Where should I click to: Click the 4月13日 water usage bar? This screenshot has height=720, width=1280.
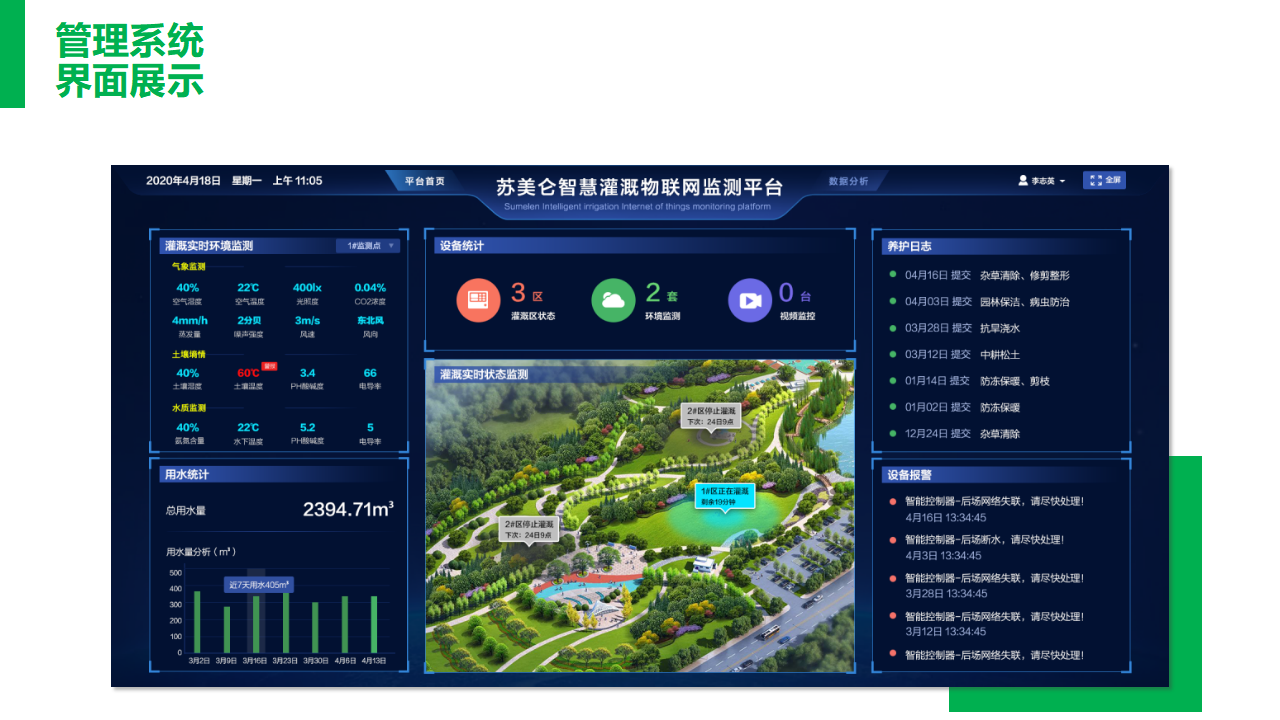tap(374, 624)
